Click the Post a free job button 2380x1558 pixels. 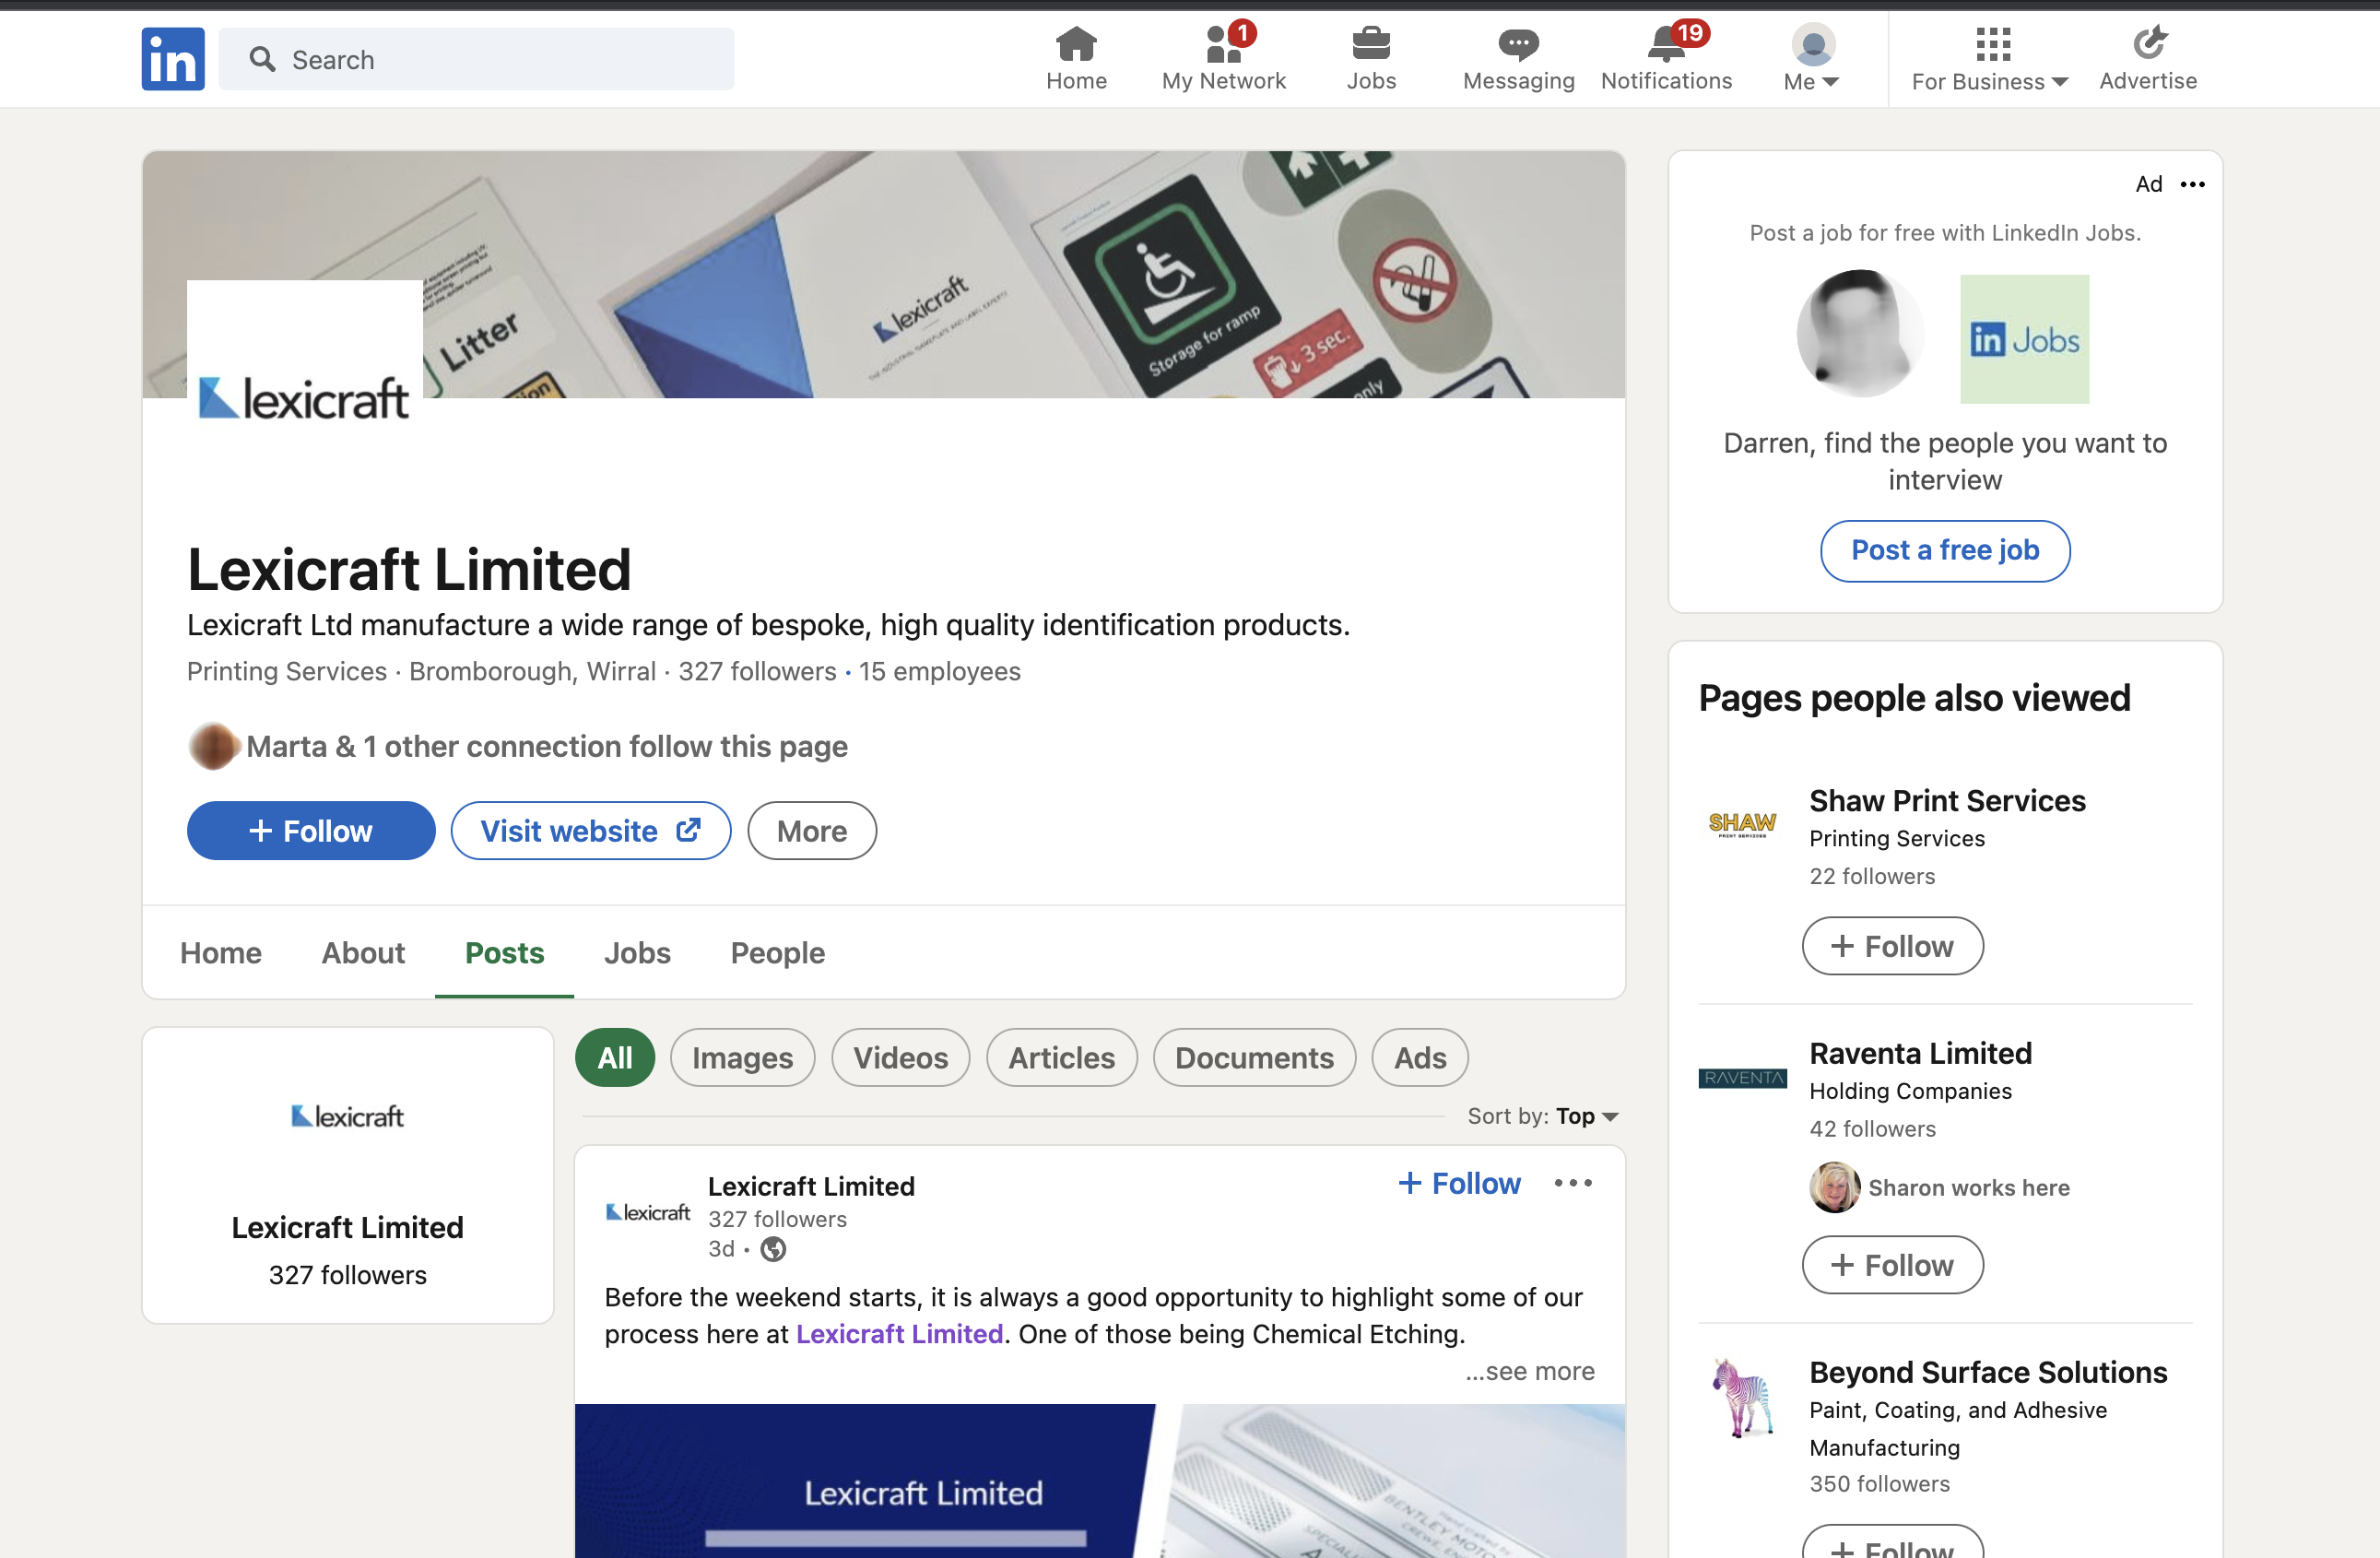[1944, 550]
